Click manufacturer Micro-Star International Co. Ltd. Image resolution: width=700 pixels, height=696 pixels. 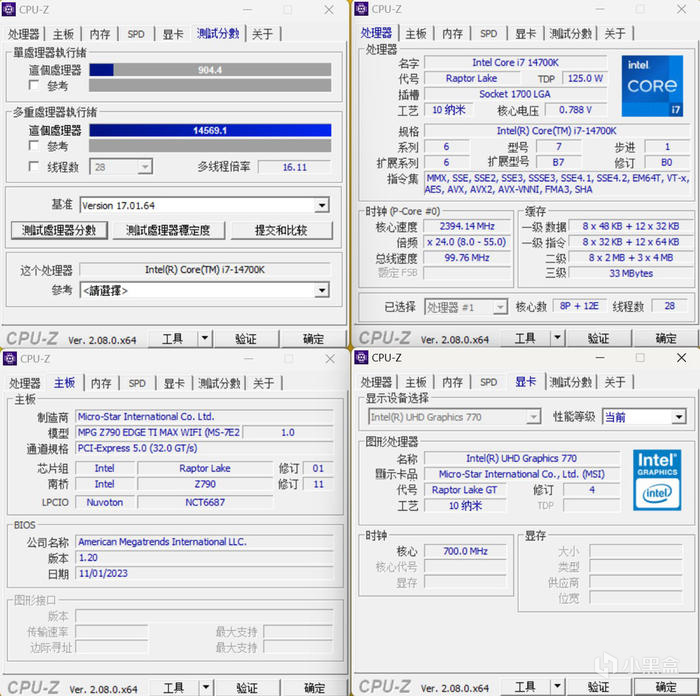pos(204,417)
